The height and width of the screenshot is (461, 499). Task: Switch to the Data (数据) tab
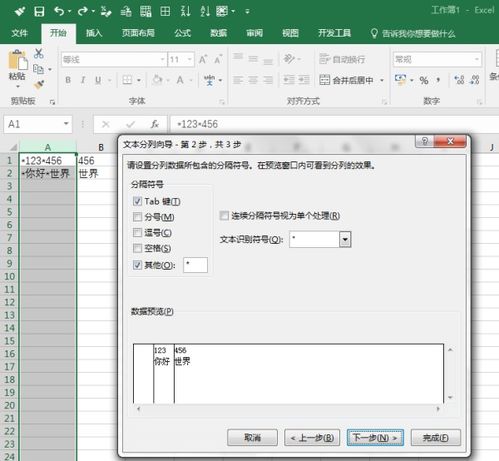pos(218,33)
